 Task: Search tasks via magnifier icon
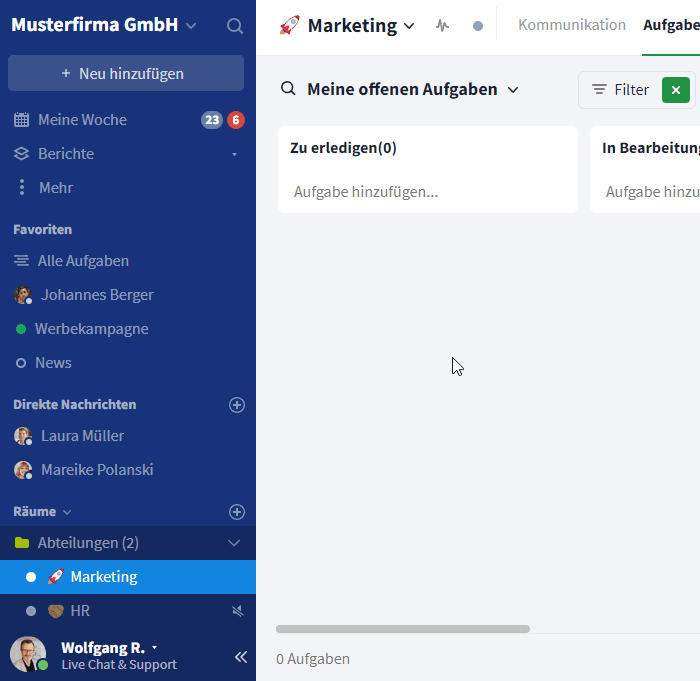288,88
